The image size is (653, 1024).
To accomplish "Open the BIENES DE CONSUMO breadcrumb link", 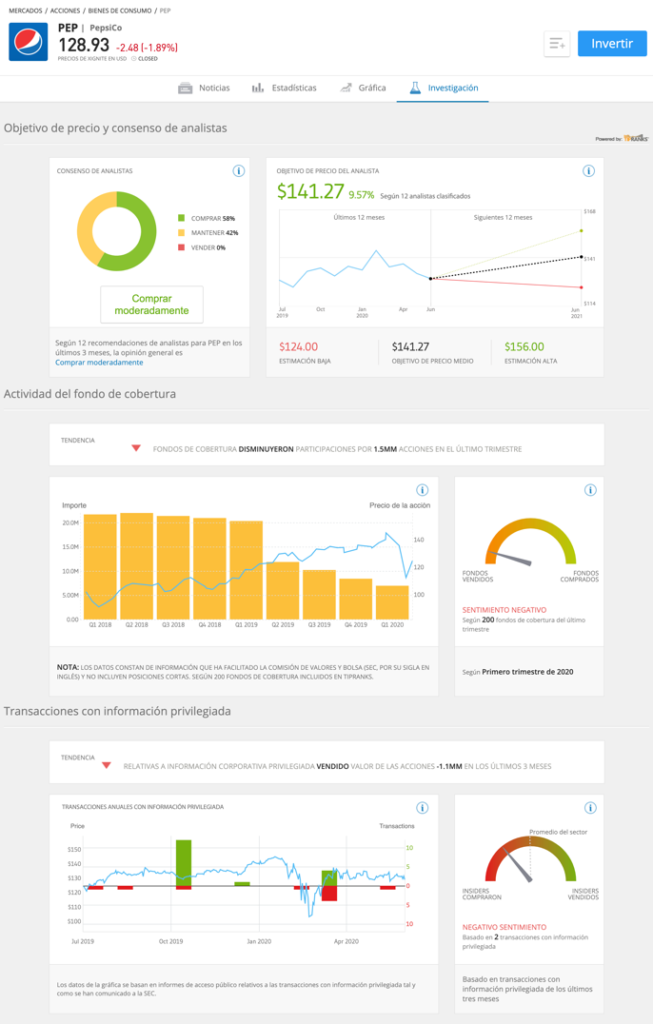I will tap(119, 11).
